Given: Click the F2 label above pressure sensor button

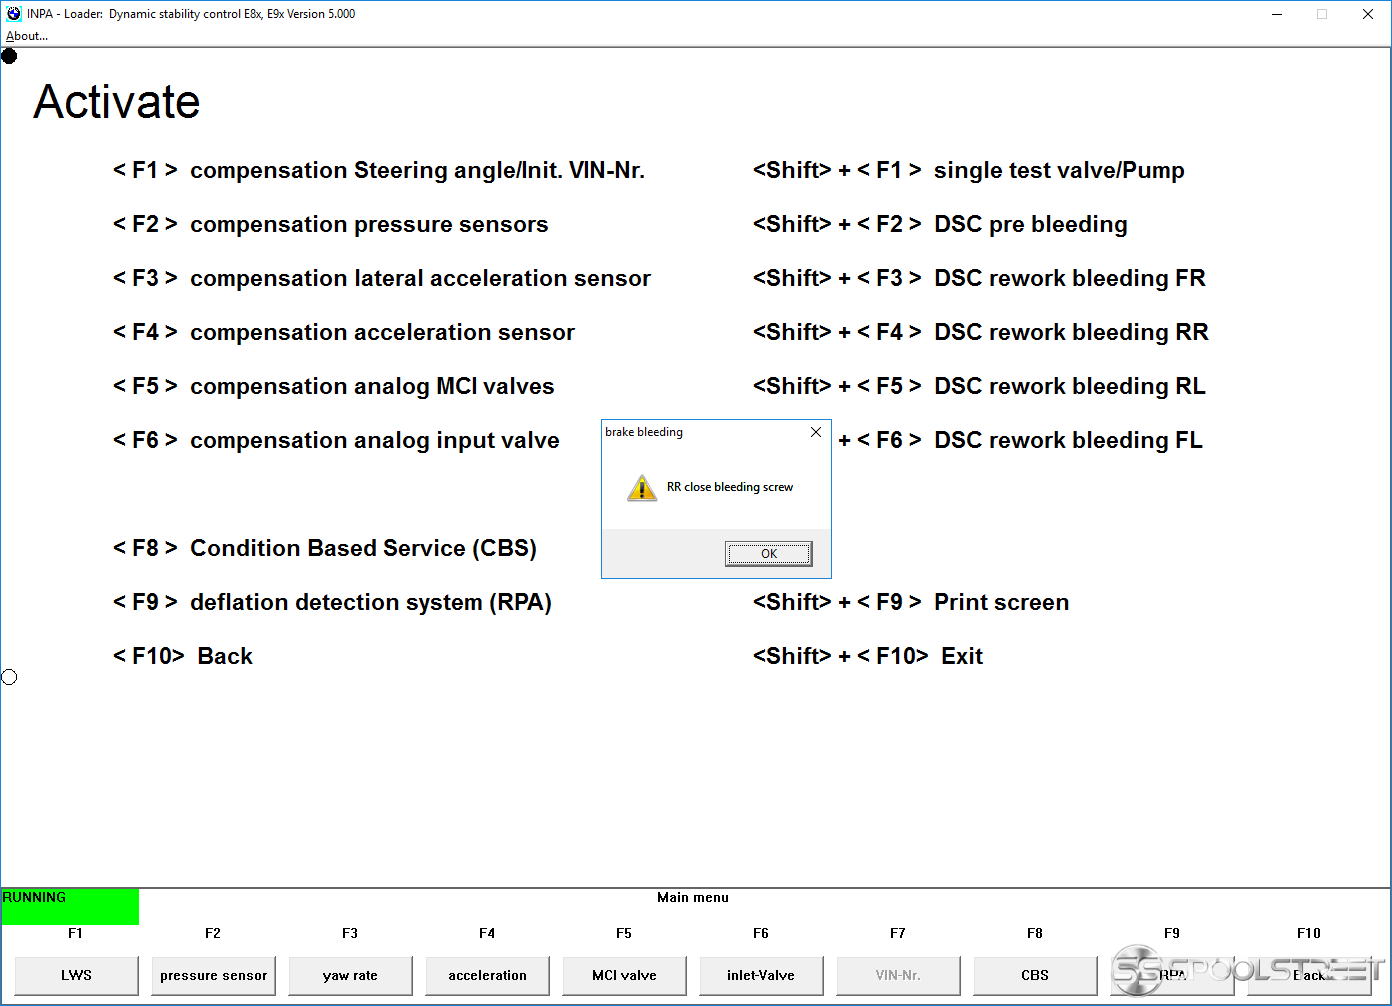Looking at the screenshot, I should click(x=213, y=933).
